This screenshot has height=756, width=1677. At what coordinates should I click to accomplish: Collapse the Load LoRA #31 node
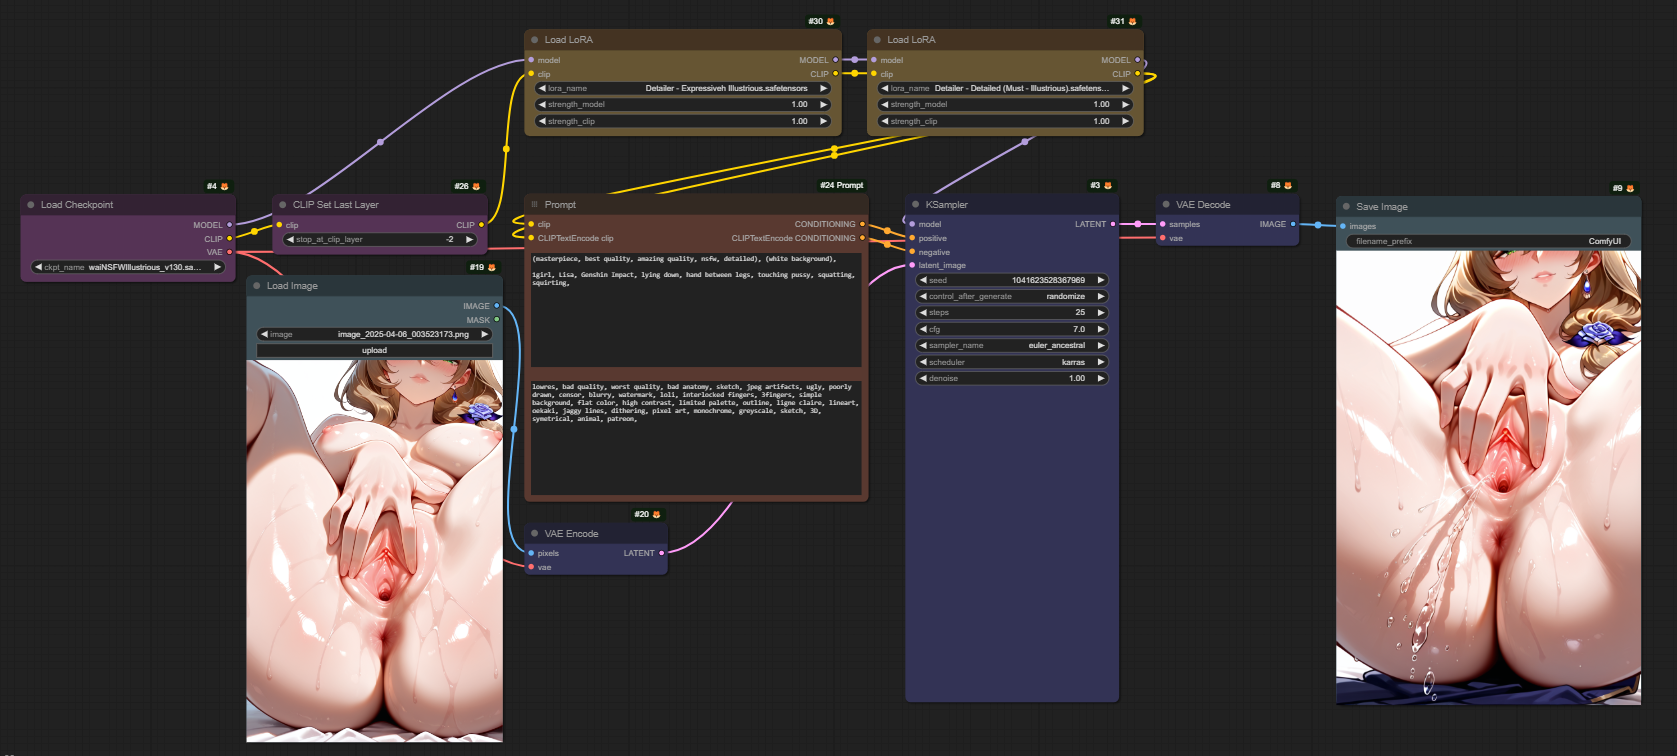pos(877,40)
